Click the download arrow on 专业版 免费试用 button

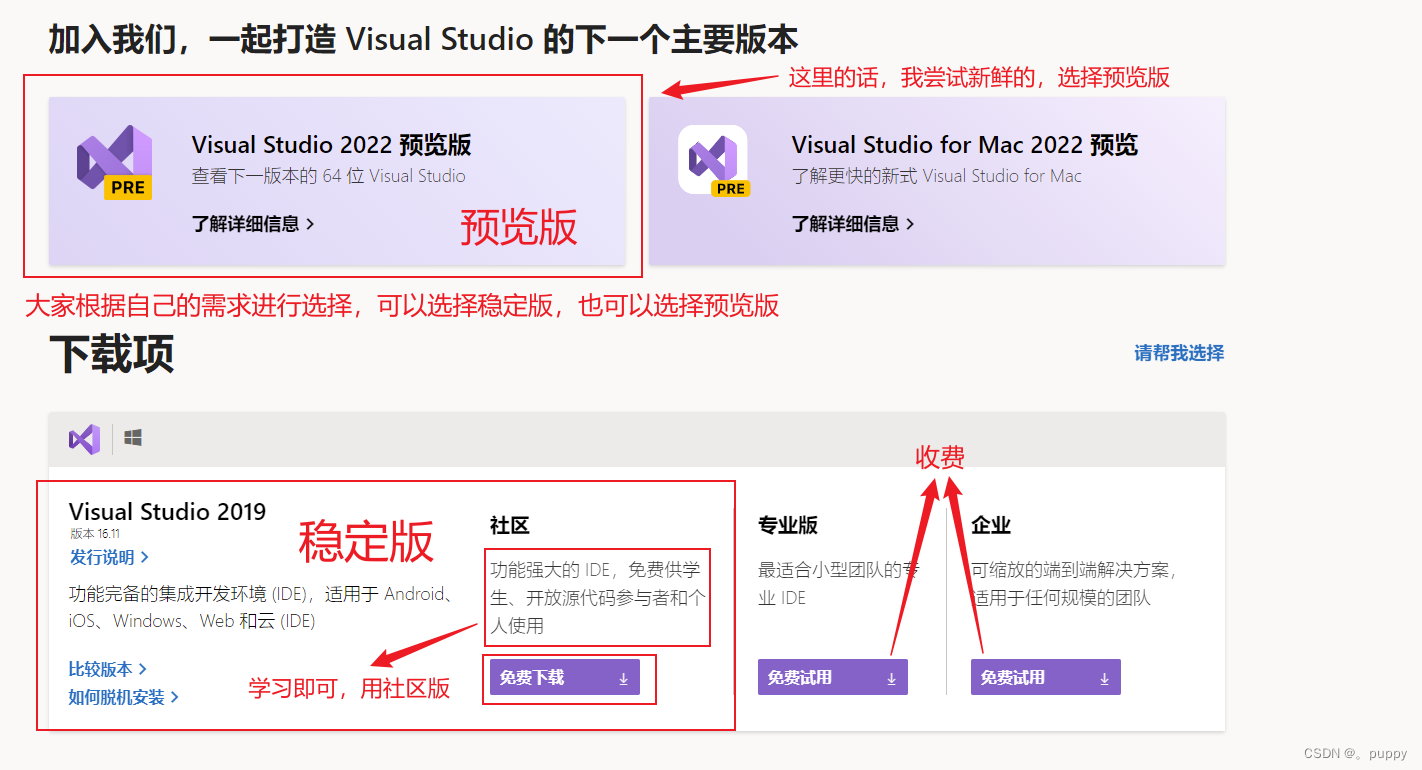pyautogui.click(x=890, y=677)
